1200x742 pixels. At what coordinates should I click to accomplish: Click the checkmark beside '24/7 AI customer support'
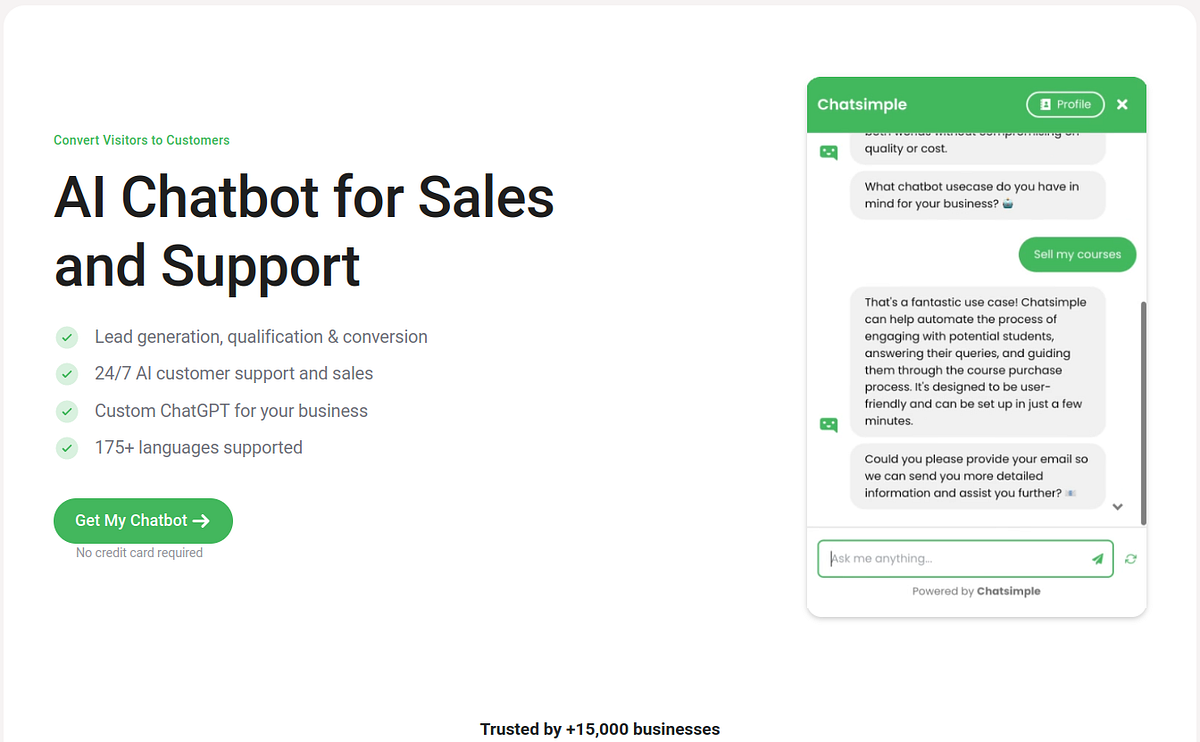click(66, 374)
